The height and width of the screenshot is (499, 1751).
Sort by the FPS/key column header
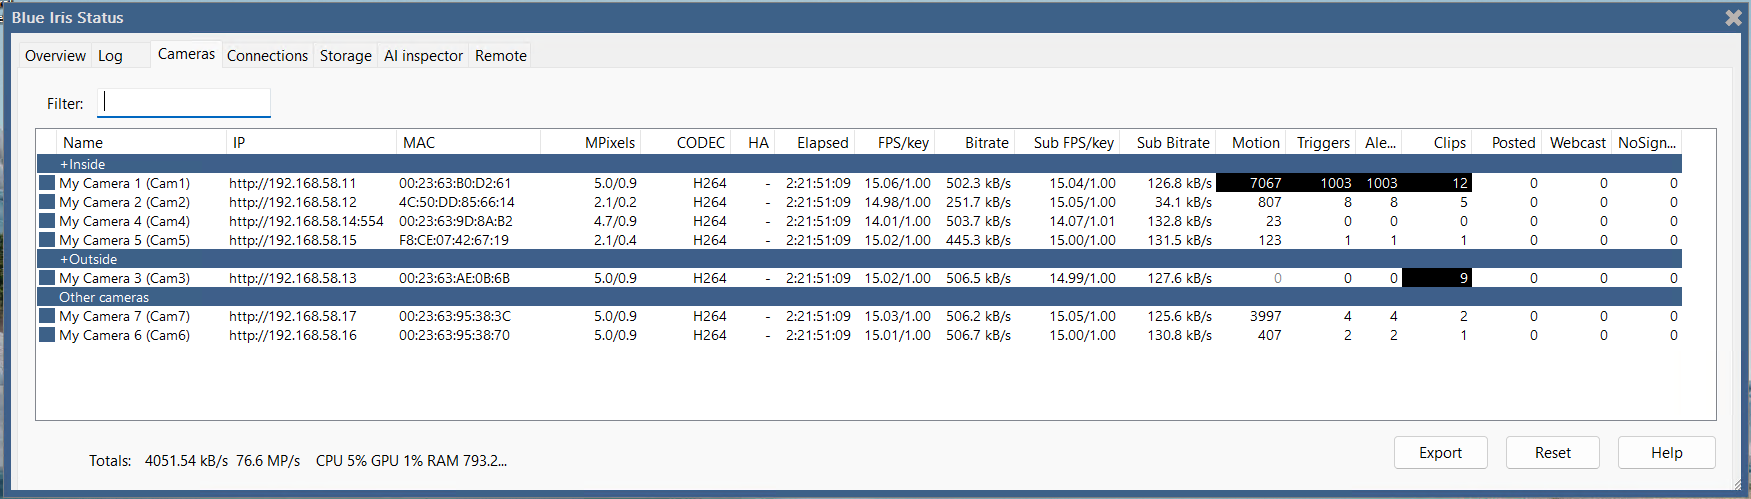894,143
